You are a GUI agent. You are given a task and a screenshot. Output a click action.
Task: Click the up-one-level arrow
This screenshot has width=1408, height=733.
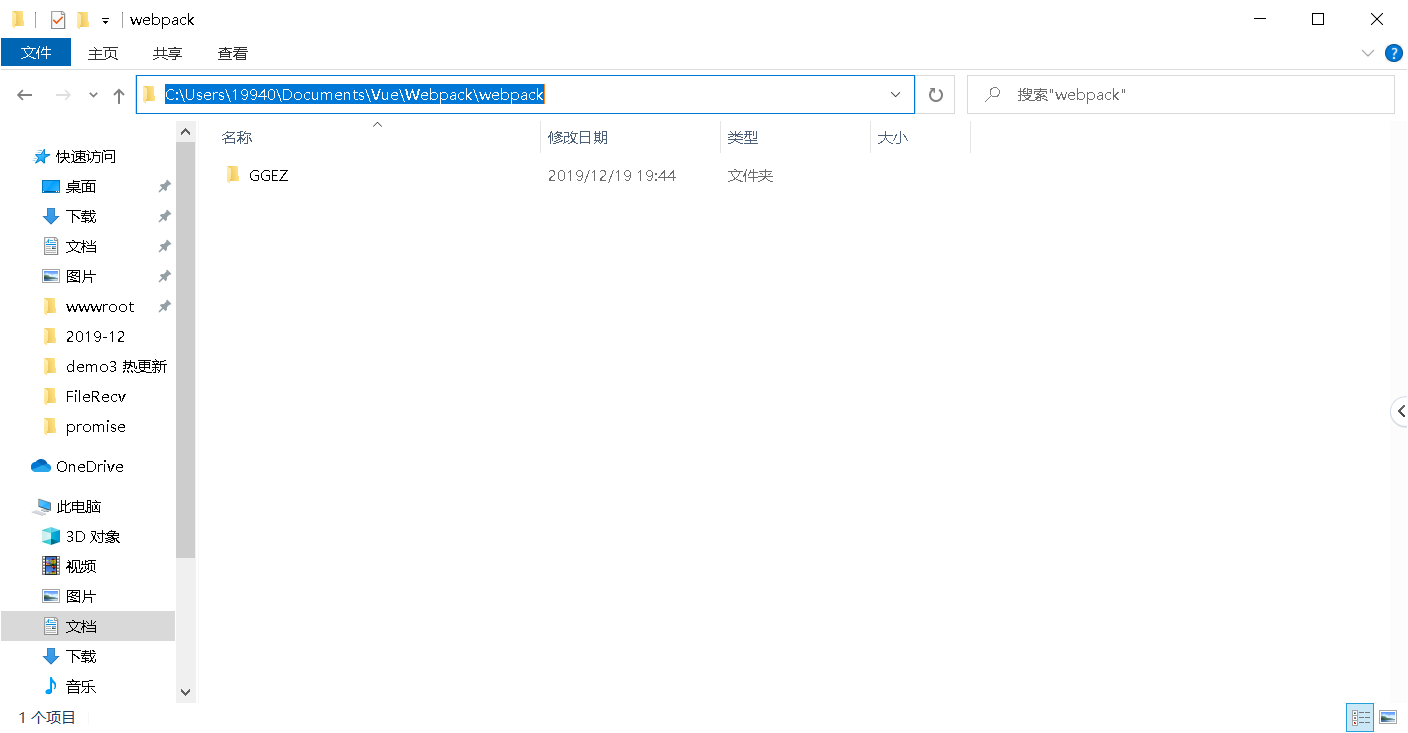(x=118, y=94)
